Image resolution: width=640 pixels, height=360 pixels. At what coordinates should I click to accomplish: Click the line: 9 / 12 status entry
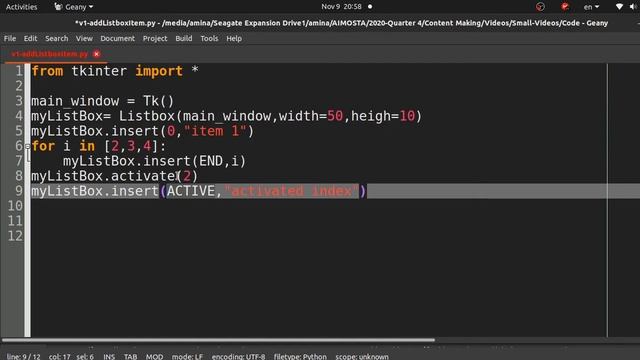pyautogui.click(x=23, y=356)
